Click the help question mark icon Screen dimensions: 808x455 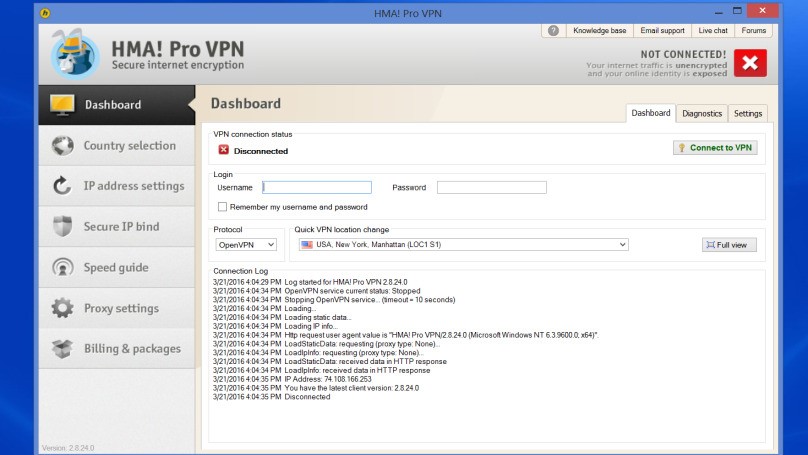(x=553, y=31)
